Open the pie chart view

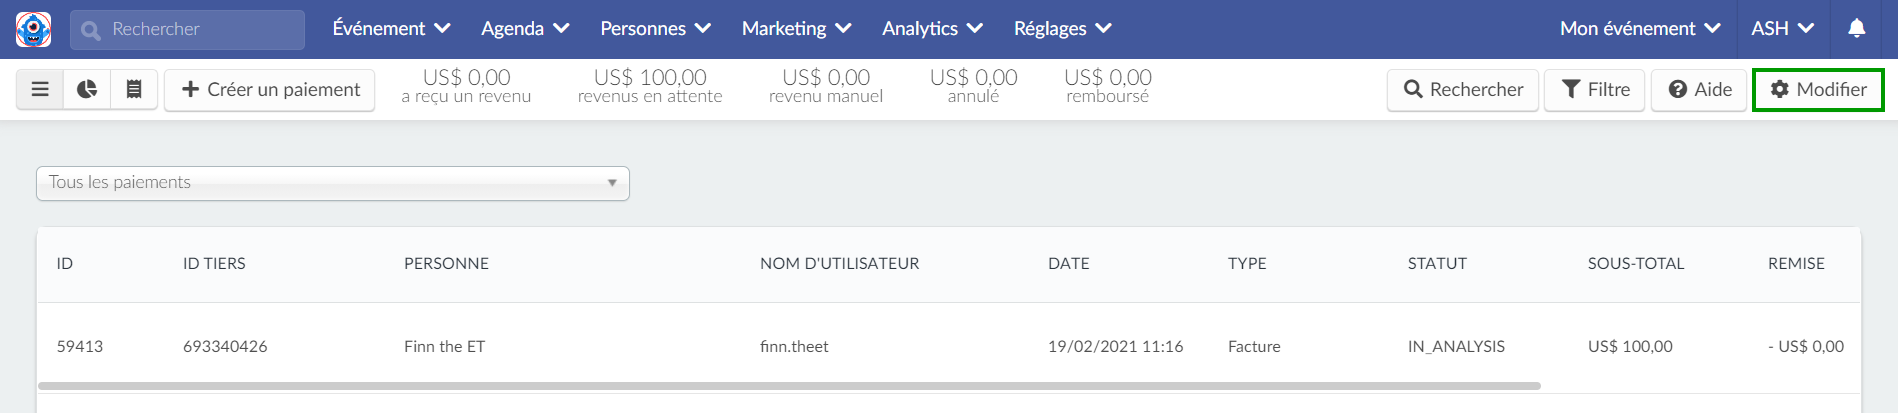87,89
